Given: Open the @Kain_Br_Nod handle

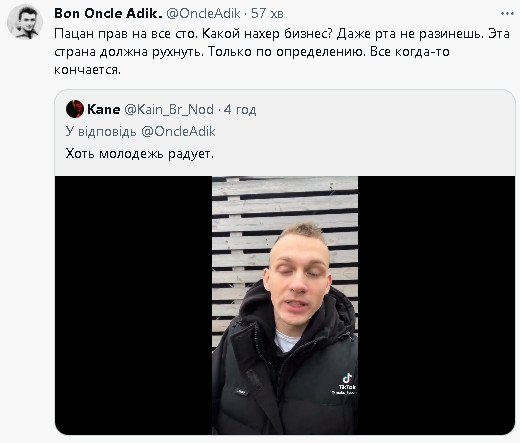Looking at the screenshot, I should coord(169,109).
